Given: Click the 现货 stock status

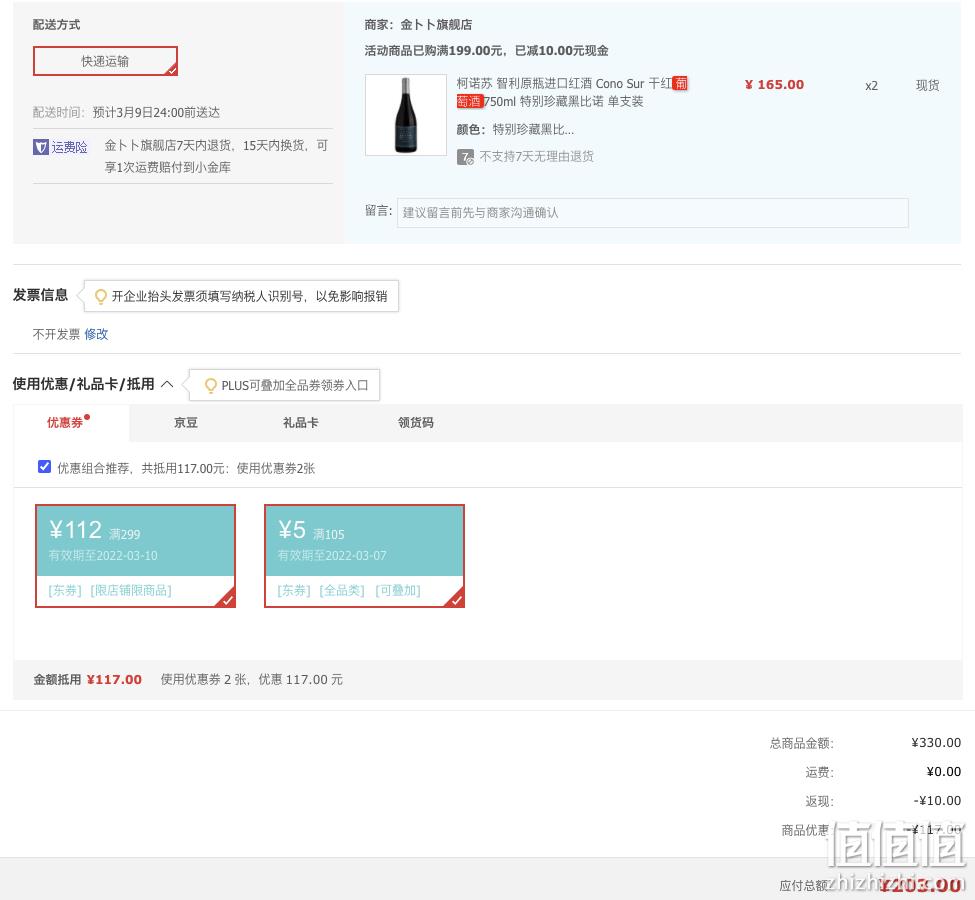Looking at the screenshot, I should (x=927, y=86).
